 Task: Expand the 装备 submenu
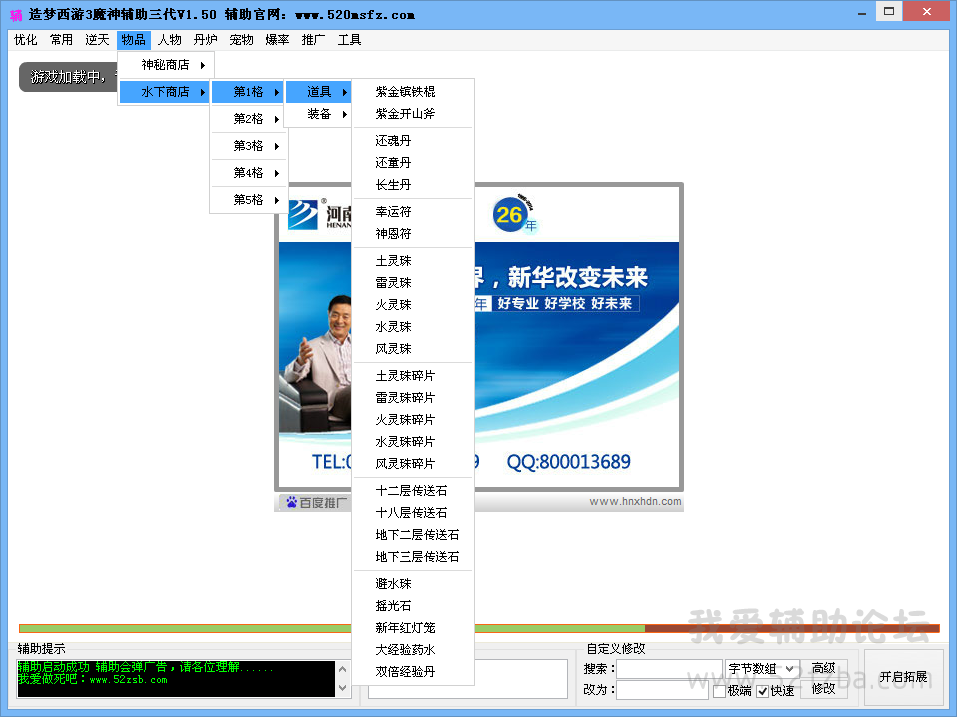319,114
